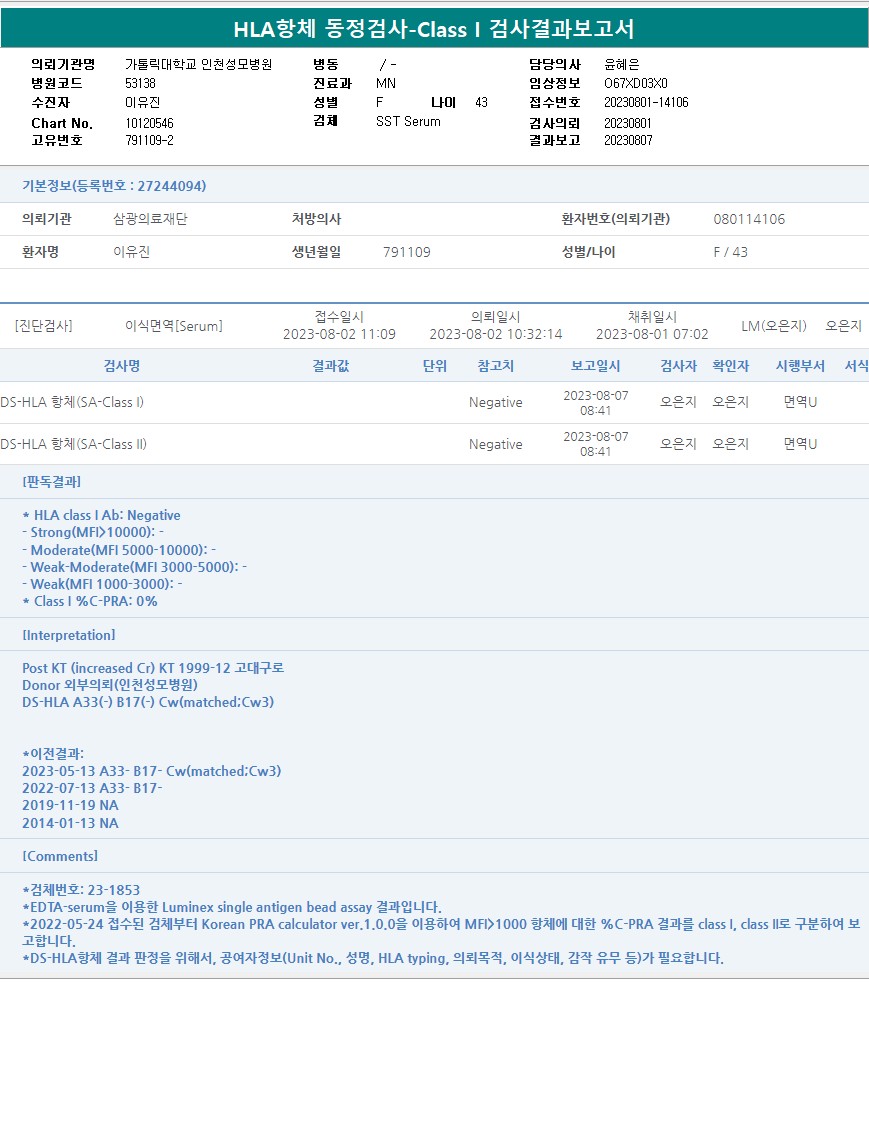The height and width of the screenshot is (1129, 869).
Task: Select line '- Strong(MFI>10000): -'
Action: [x=93, y=532]
